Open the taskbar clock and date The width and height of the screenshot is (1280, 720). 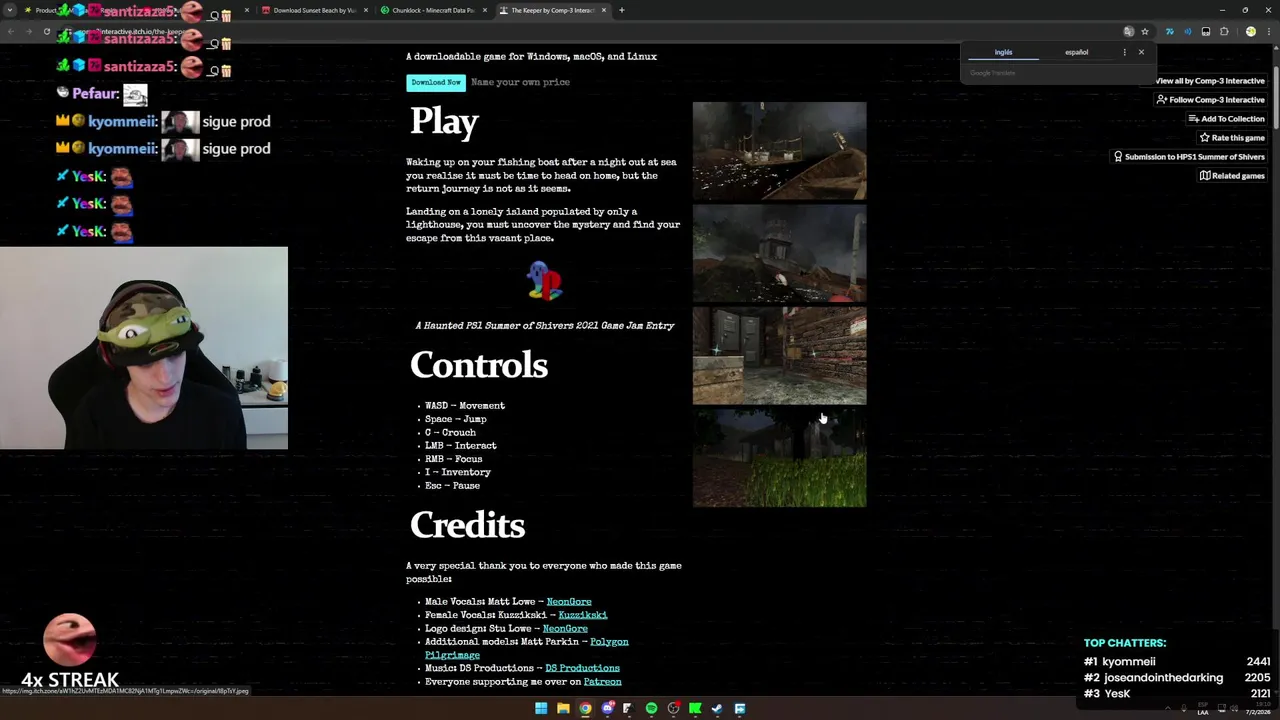[x=1257, y=708]
